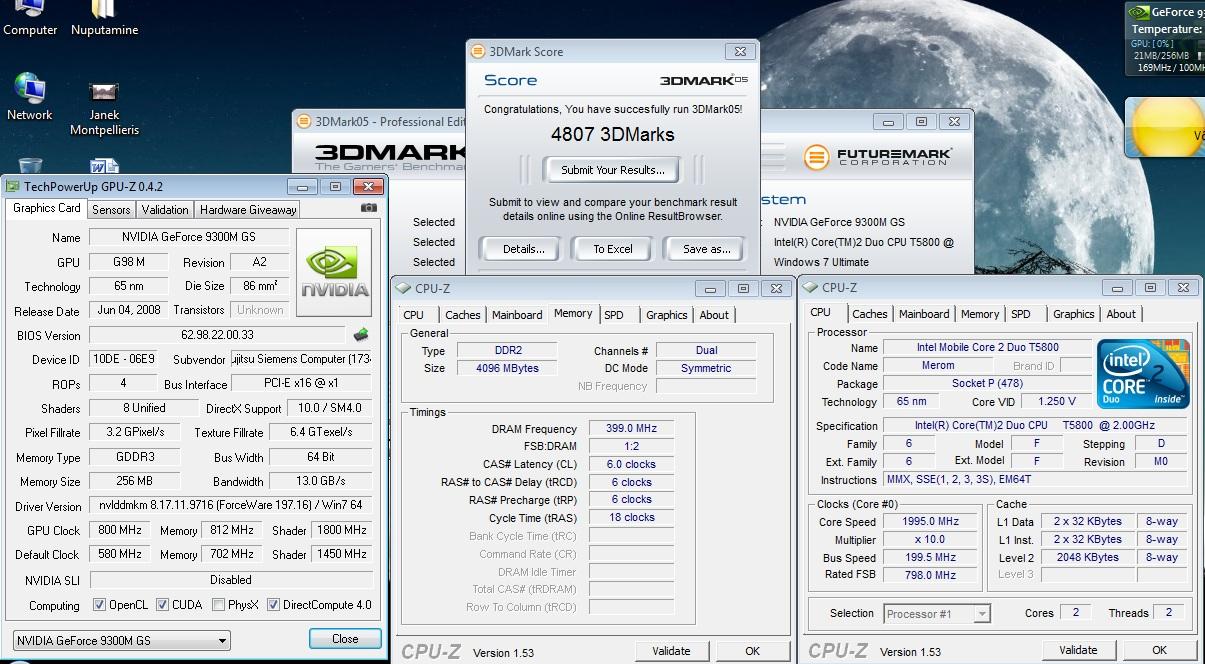1205x664 pixels.
Task: Click the Specification processor field in CPU-Z
Action: [1037, 425]
